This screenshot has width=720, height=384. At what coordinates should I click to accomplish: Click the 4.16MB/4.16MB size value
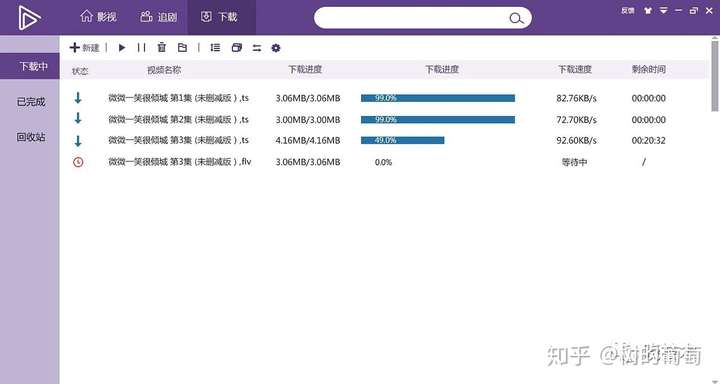click(308, 140)
